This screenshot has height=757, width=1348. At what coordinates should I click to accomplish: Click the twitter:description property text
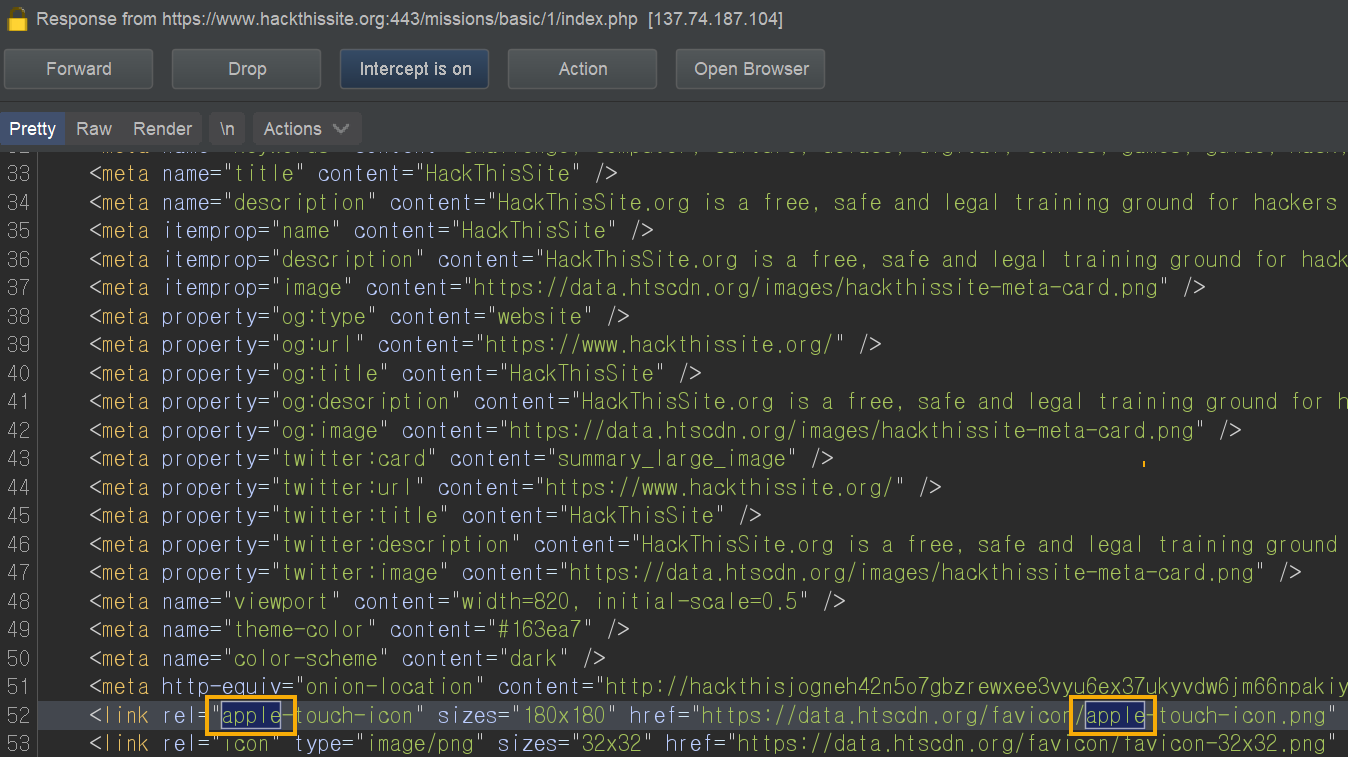click(x=342, y=545)
